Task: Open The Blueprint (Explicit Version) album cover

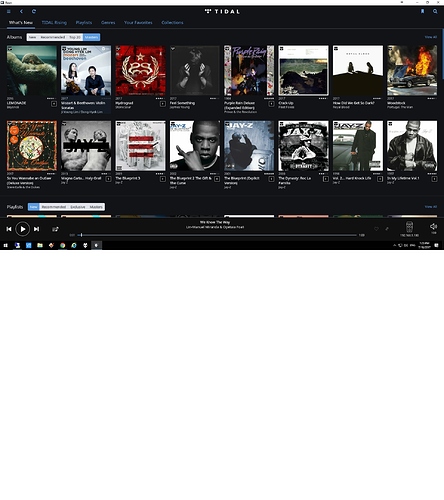Action: [249, 146]
